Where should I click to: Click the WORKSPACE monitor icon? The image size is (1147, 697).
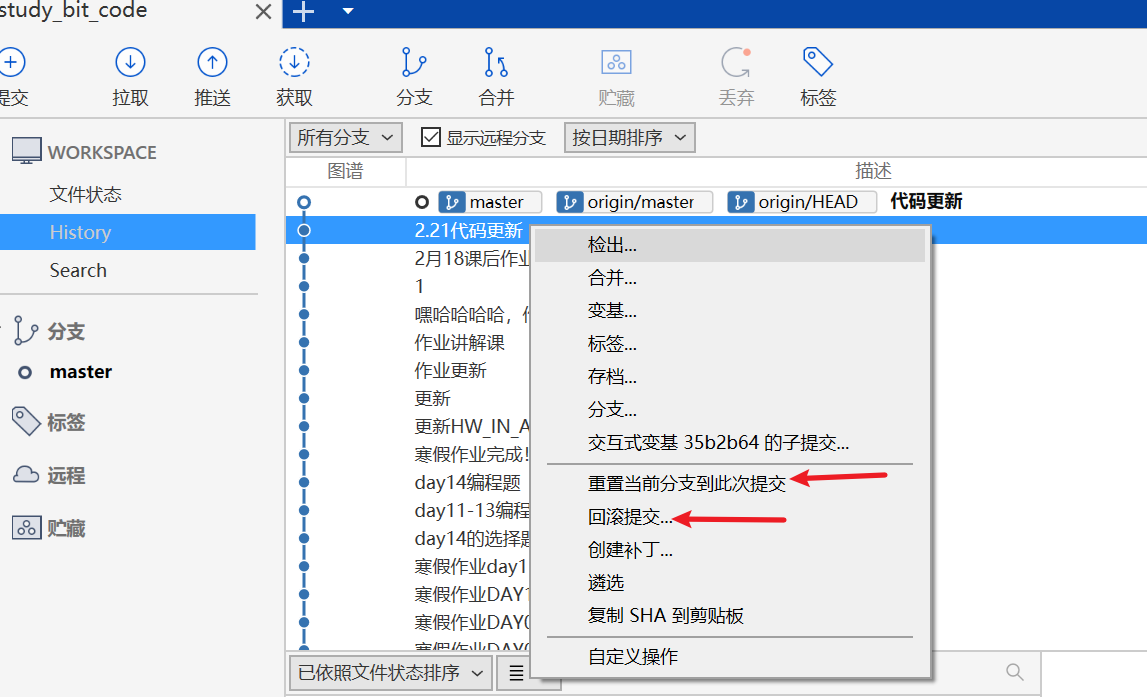[26, 151]
